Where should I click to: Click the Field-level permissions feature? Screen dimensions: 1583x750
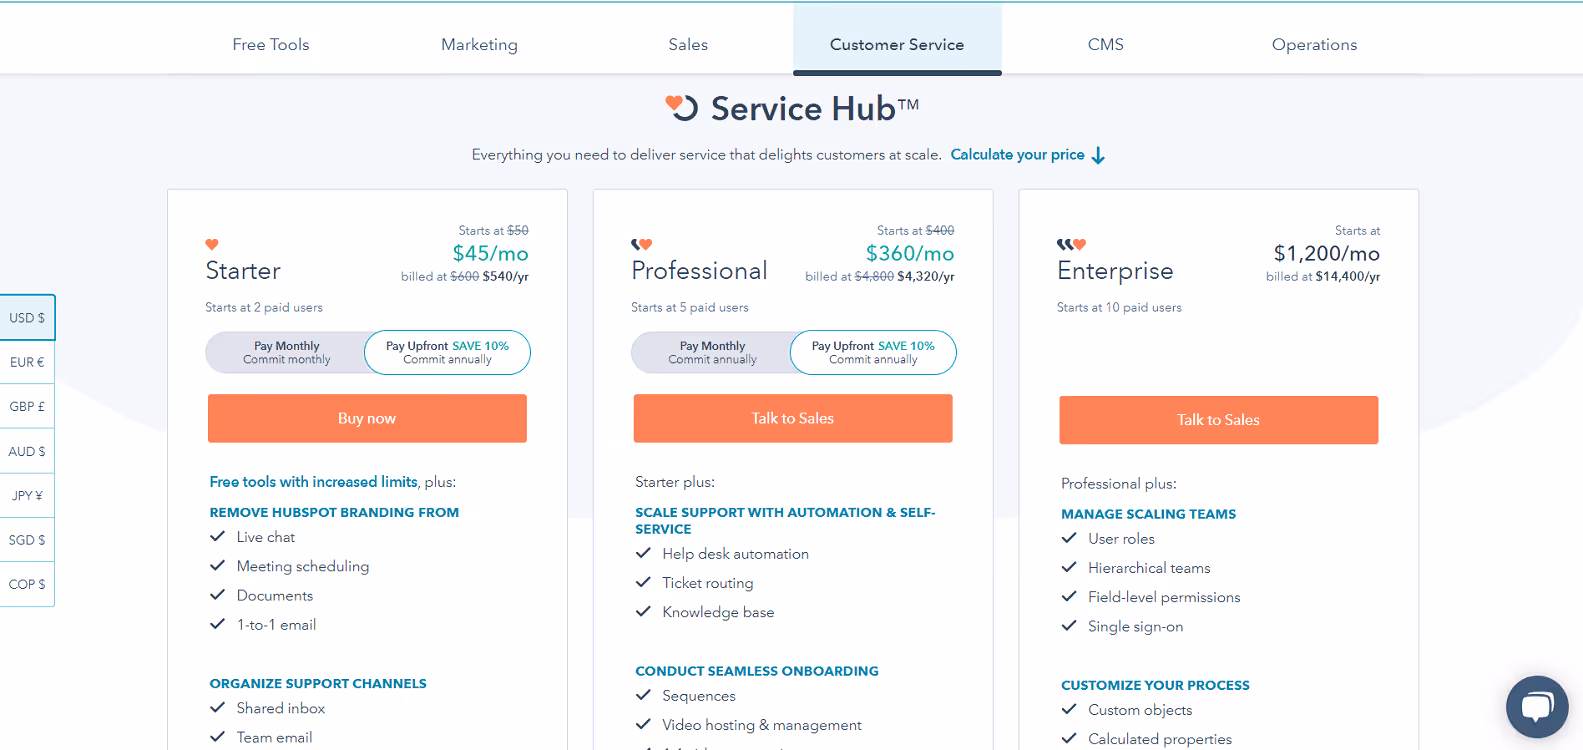1164,597
